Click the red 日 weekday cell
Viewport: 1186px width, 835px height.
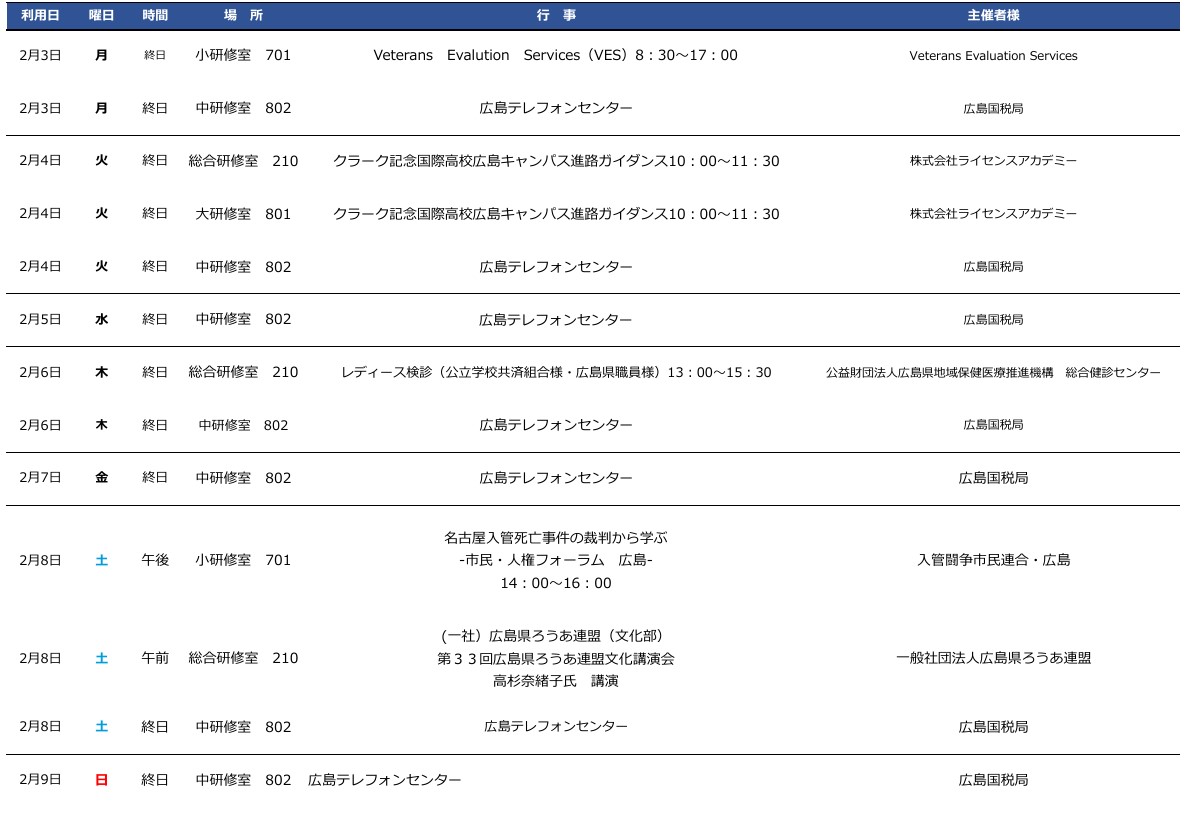tap(101, 780)
